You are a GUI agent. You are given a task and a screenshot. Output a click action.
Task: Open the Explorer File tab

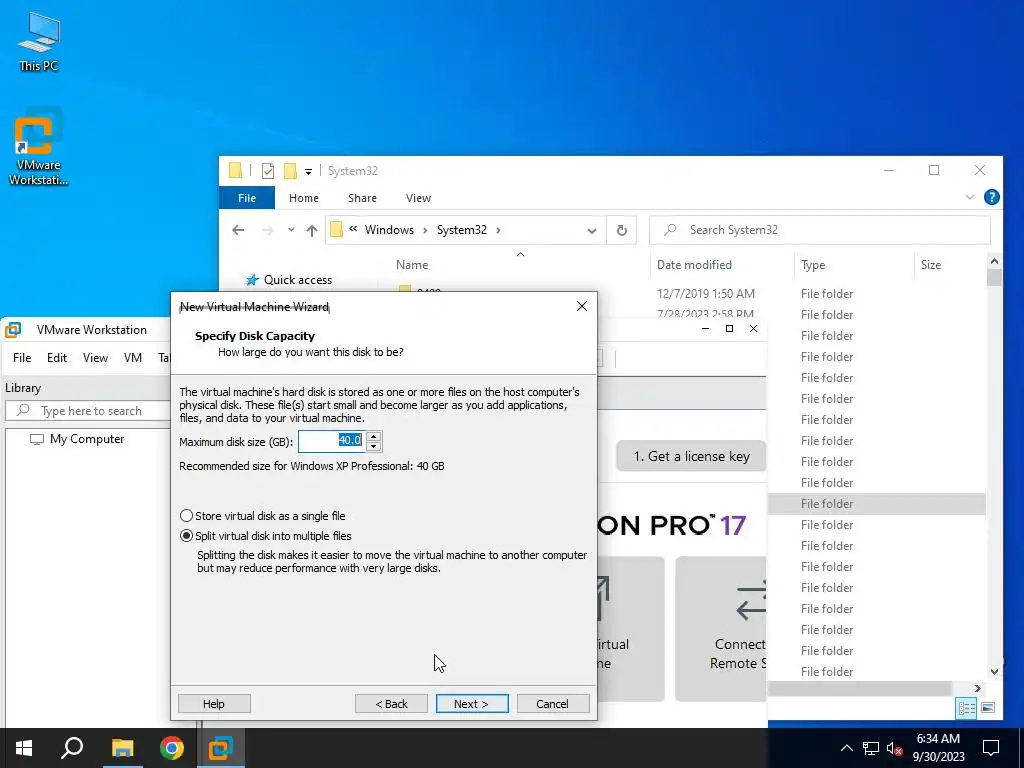[x=247, y=198]
